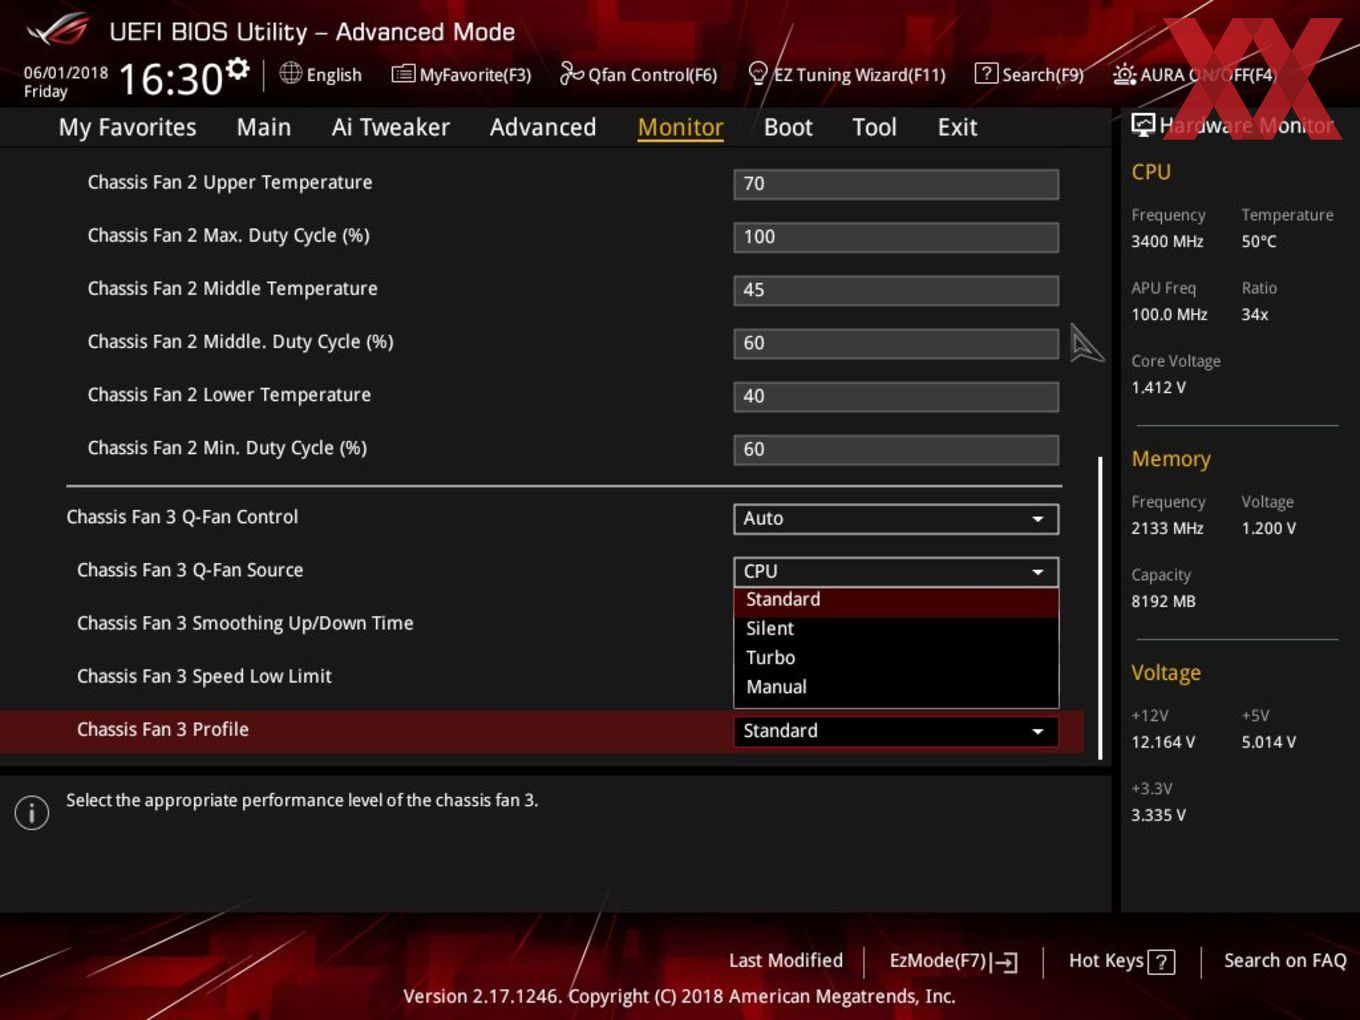Screen dimensions: 1360x1020
Task: Open the Hot Keys help
Action: [1121, 961]
